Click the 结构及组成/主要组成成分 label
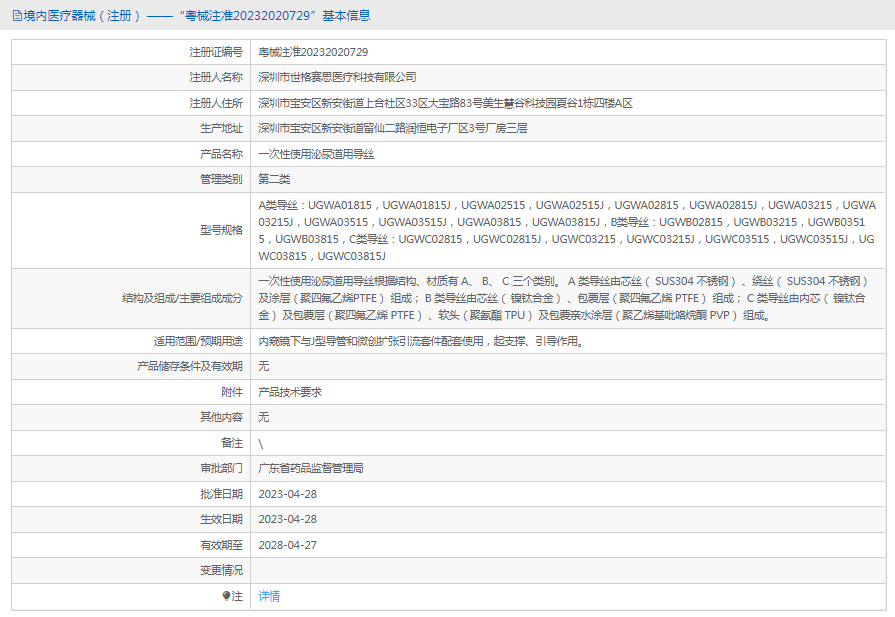Viewport: 895px width, 617px height. [x=182, y=298]
